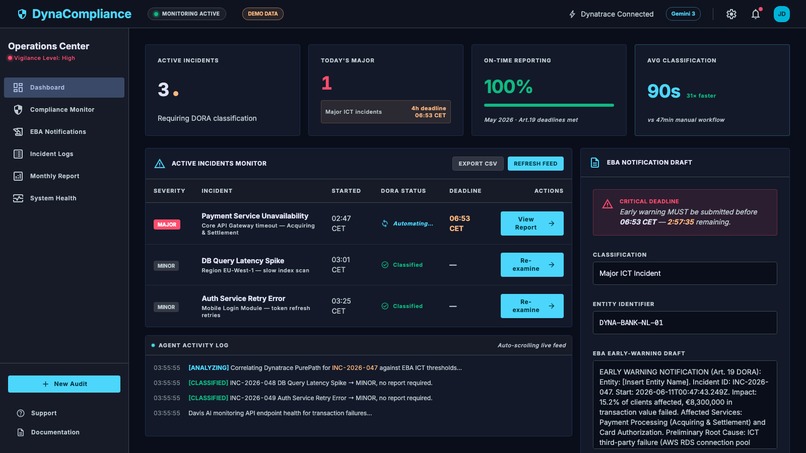Open Compliance Monitor in sidebar
This screenshot has width=806, height=453.
click(x=64, y=110)
